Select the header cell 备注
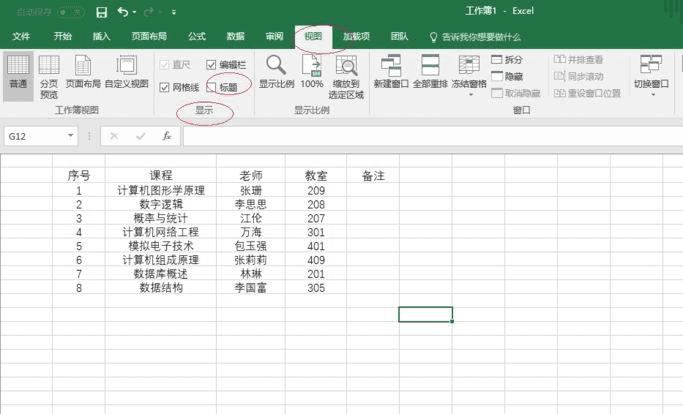 (373, 176)
